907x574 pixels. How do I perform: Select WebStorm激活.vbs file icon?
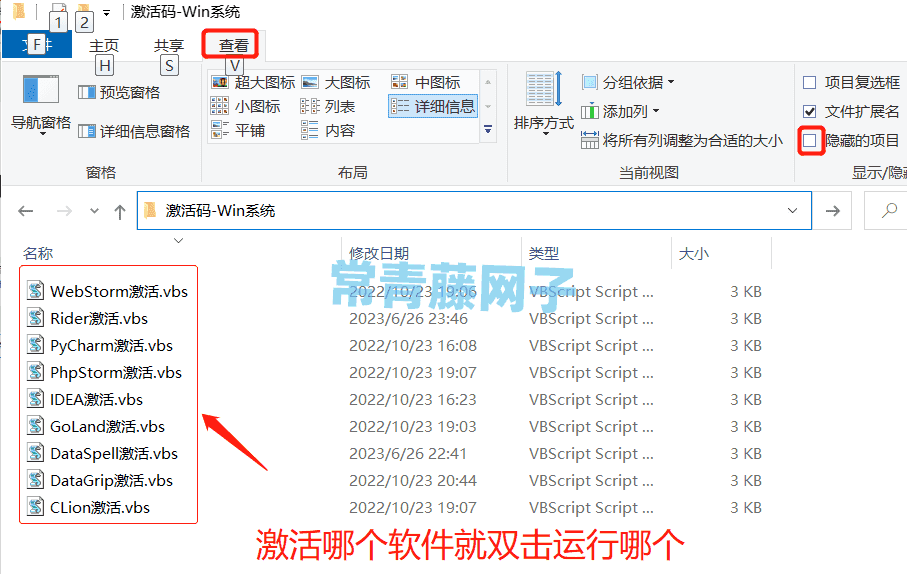35,290
